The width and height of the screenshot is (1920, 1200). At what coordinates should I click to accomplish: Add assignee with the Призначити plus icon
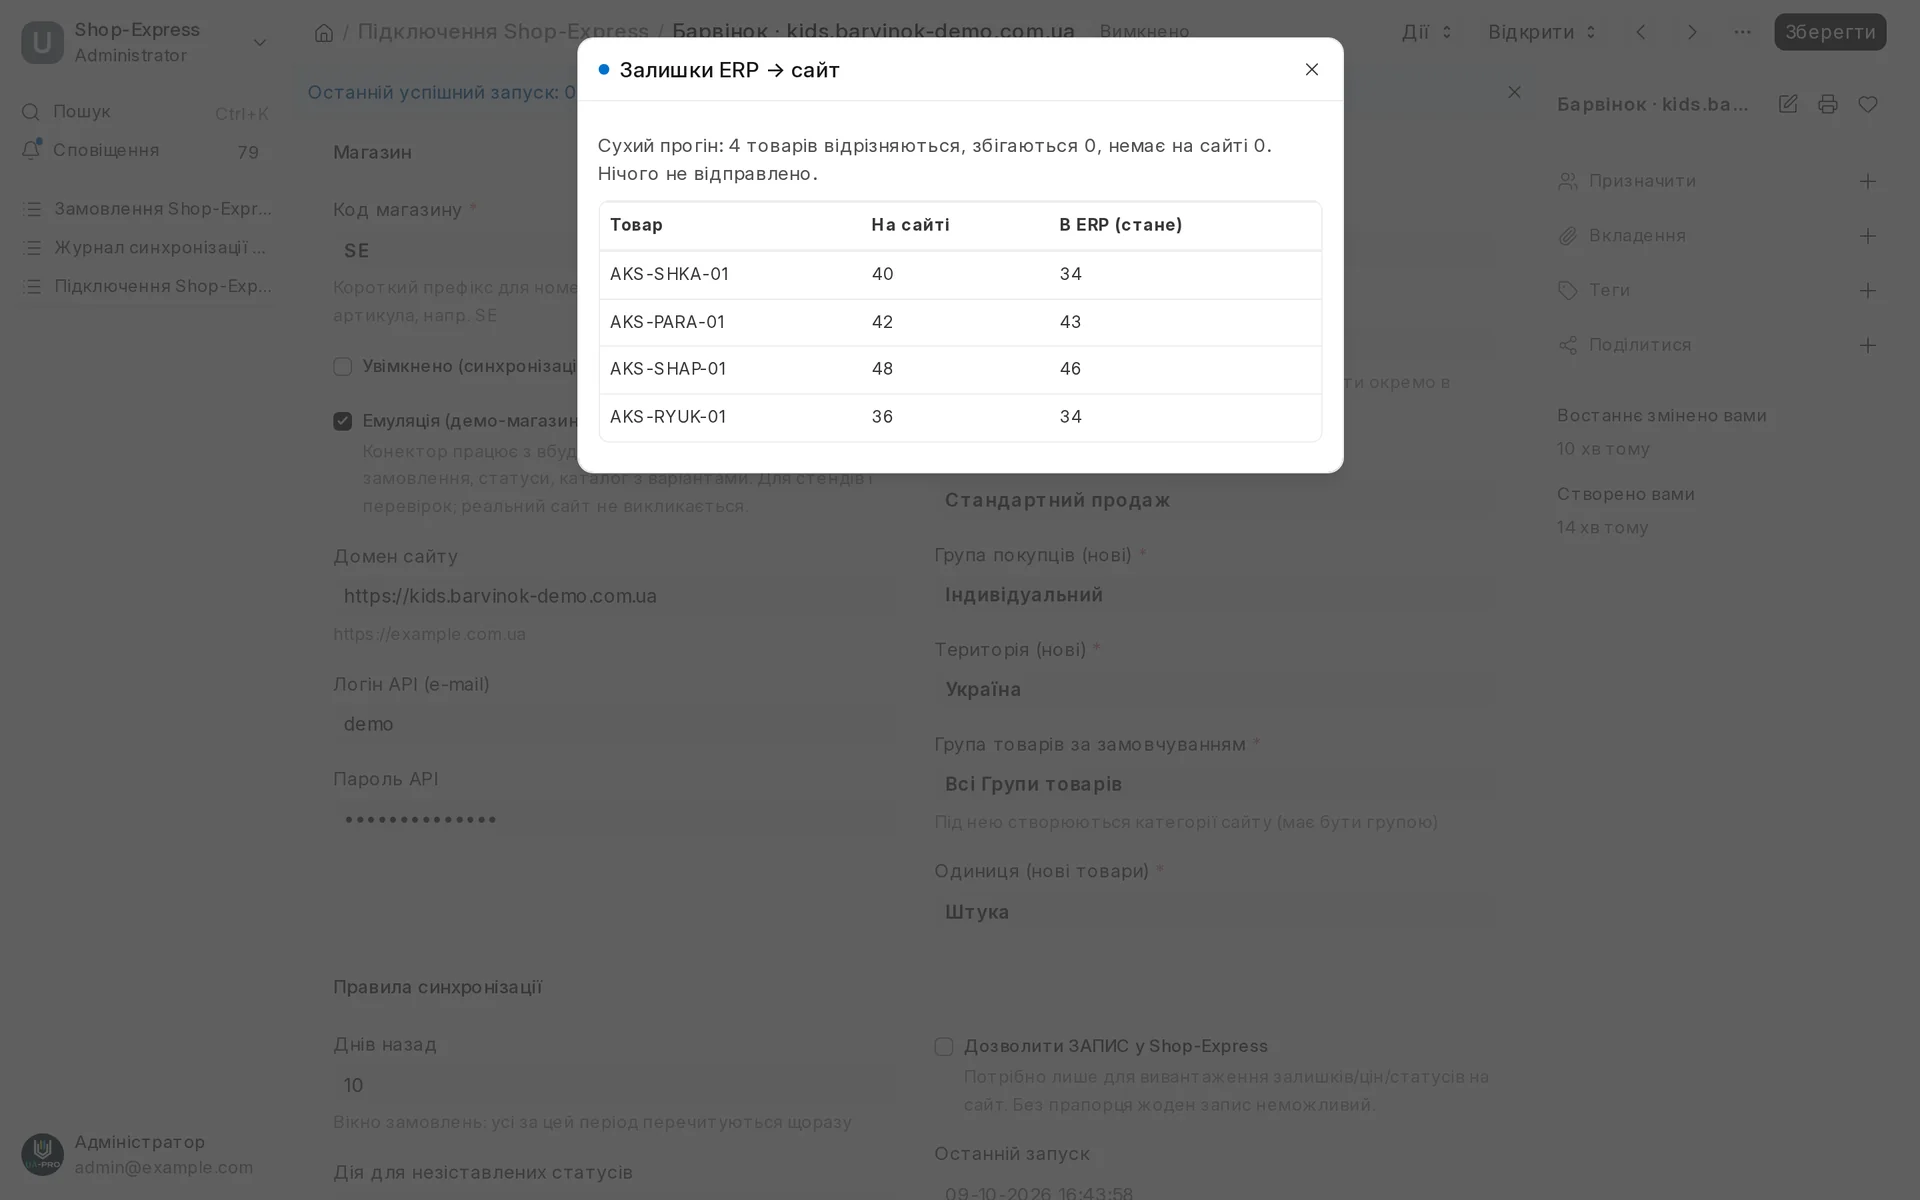(1867, 181)
